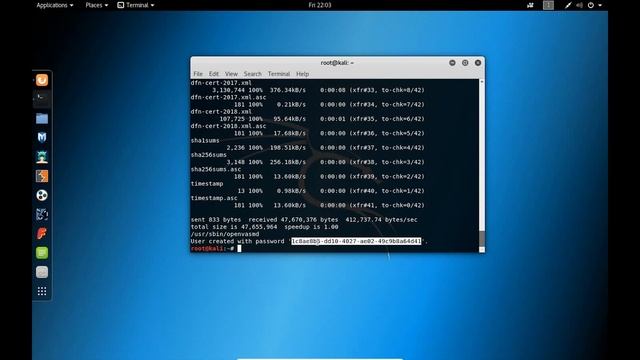Open the View menu in the terminal

pos(231,74)
